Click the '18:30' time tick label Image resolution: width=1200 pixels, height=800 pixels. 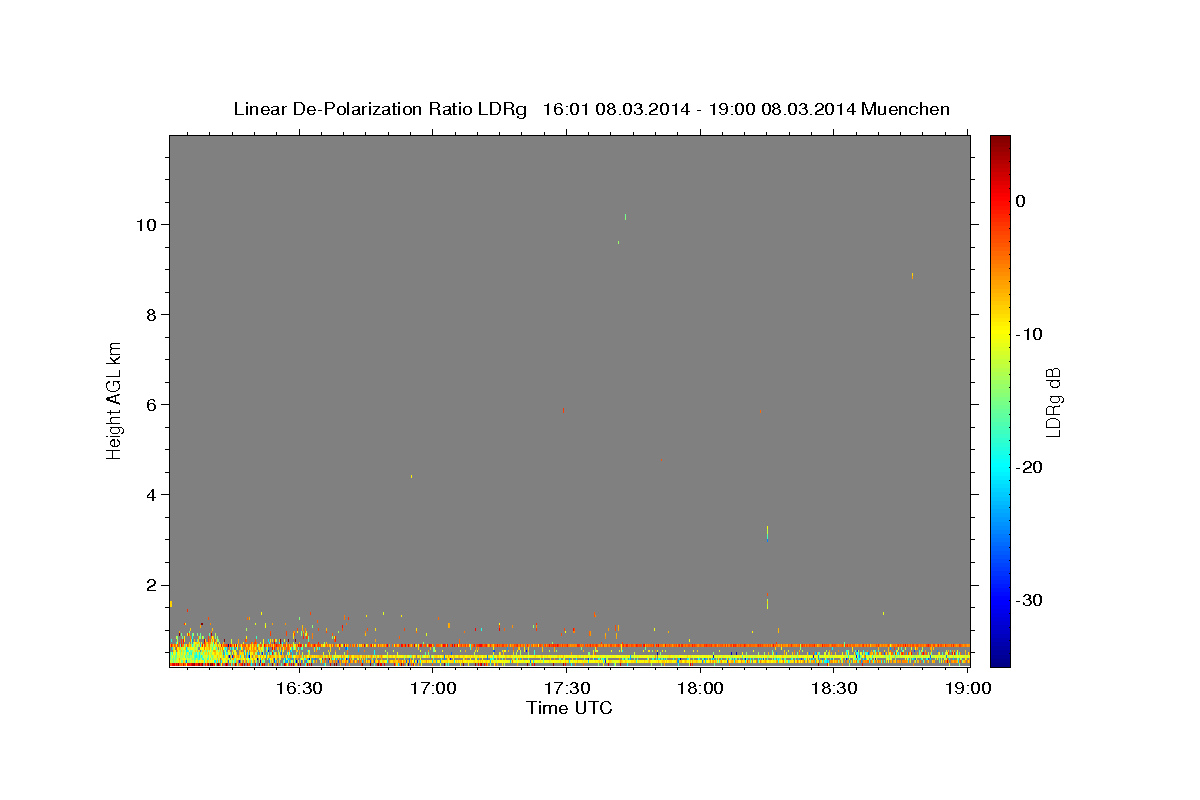pyautogui.click(x=835, y=688)
